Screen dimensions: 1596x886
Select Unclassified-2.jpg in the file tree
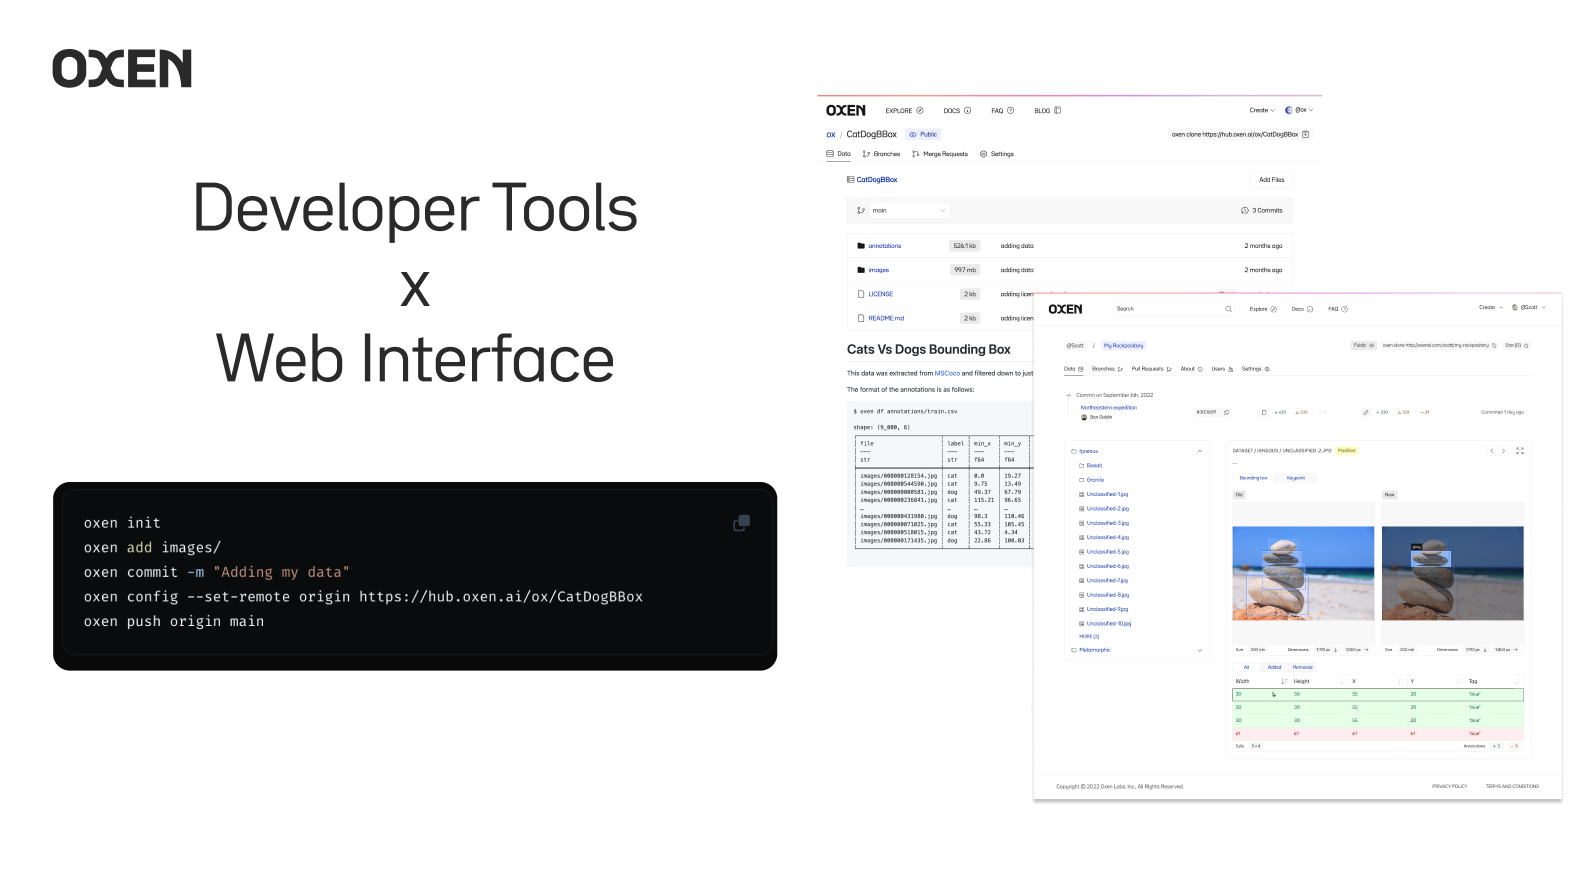(x=1107, y=509)
